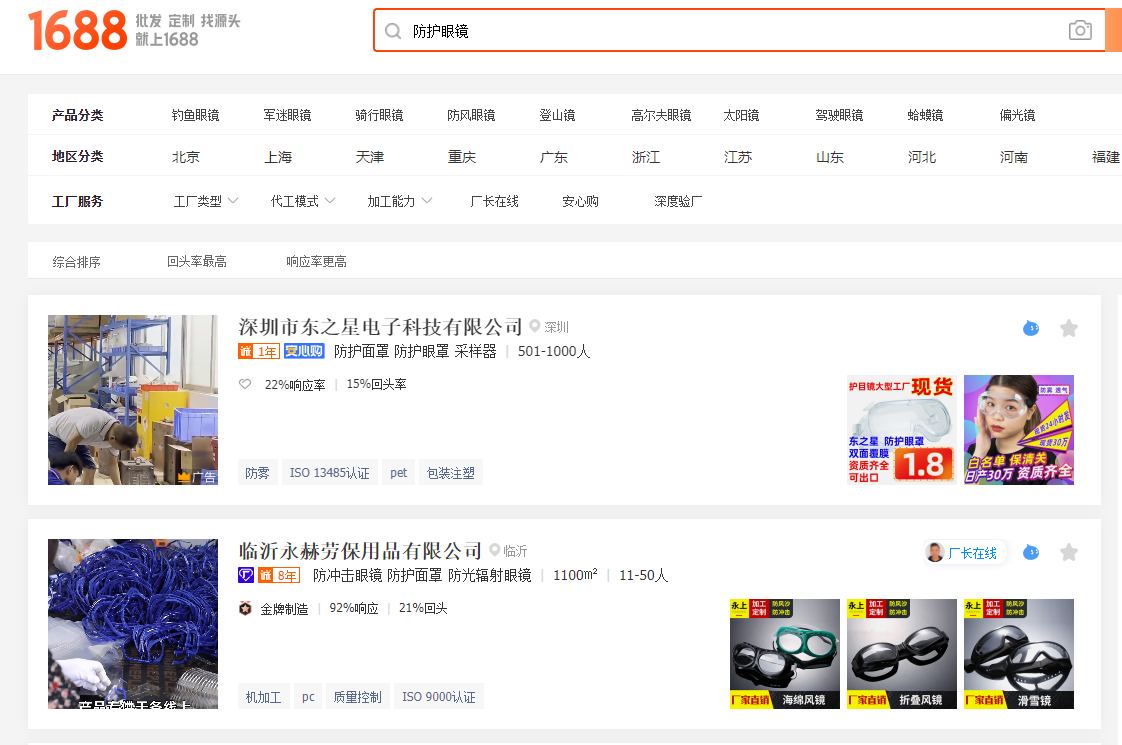
Task: Open 滑雪镜 product image
Action: (x=1019, y=654)
